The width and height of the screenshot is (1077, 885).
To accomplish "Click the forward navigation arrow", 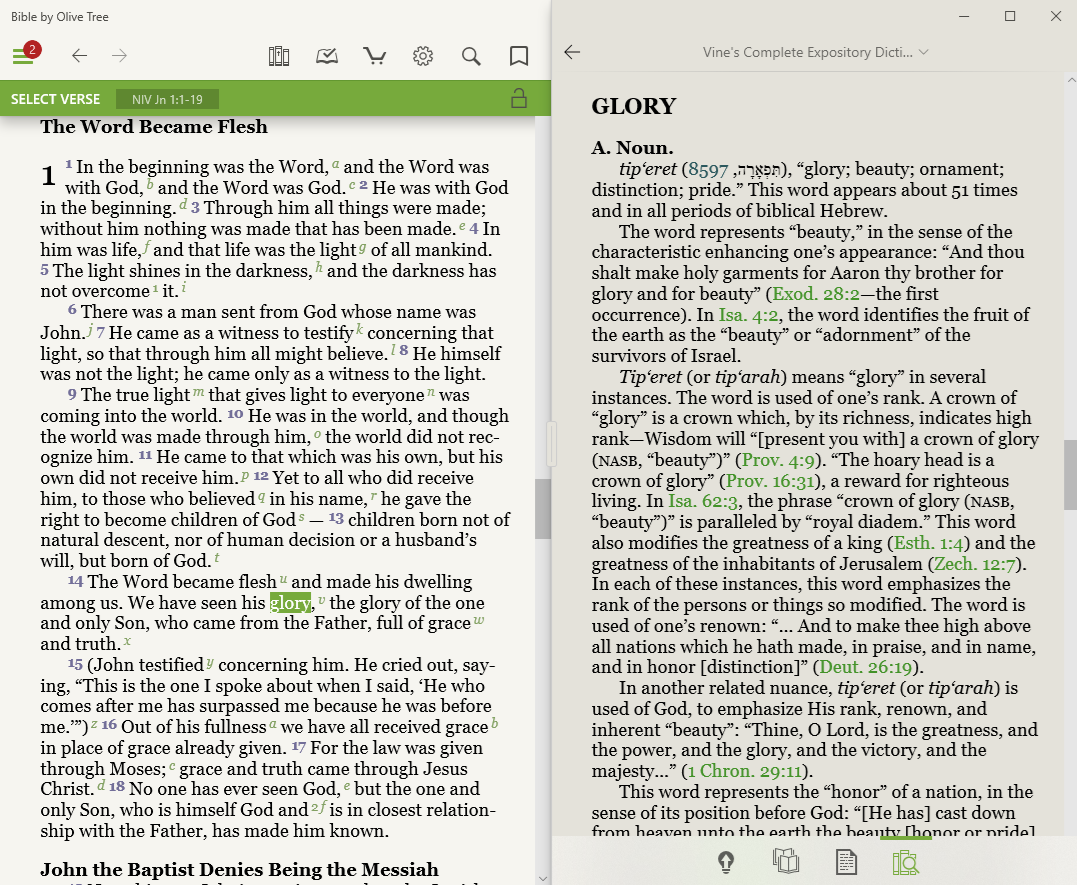I will coord(120,56).
